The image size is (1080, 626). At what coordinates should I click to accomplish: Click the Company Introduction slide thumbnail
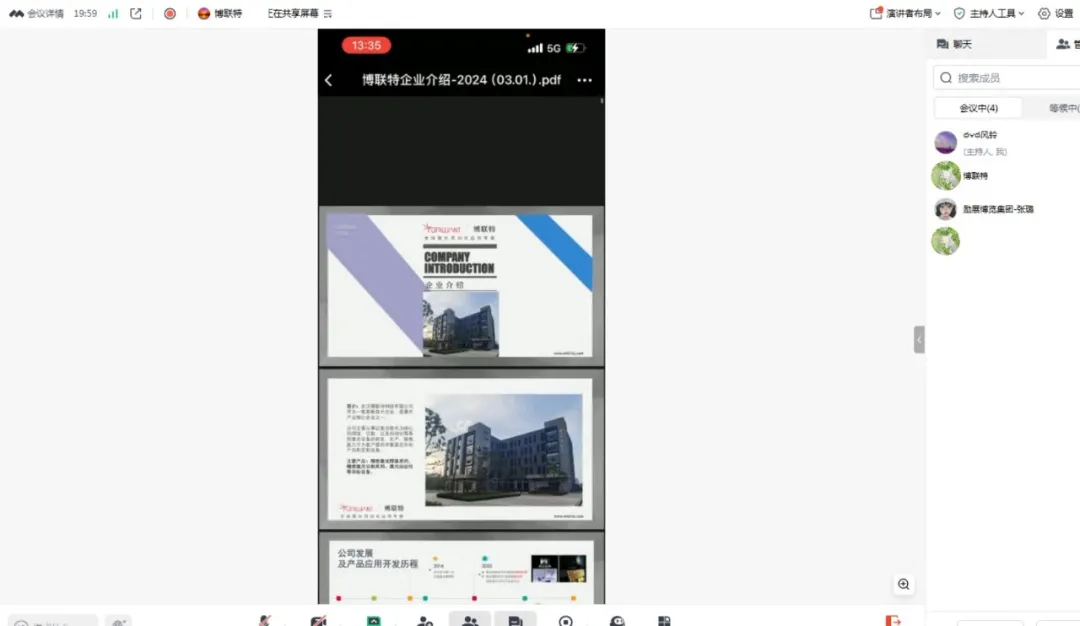click(x=461, y=286)
